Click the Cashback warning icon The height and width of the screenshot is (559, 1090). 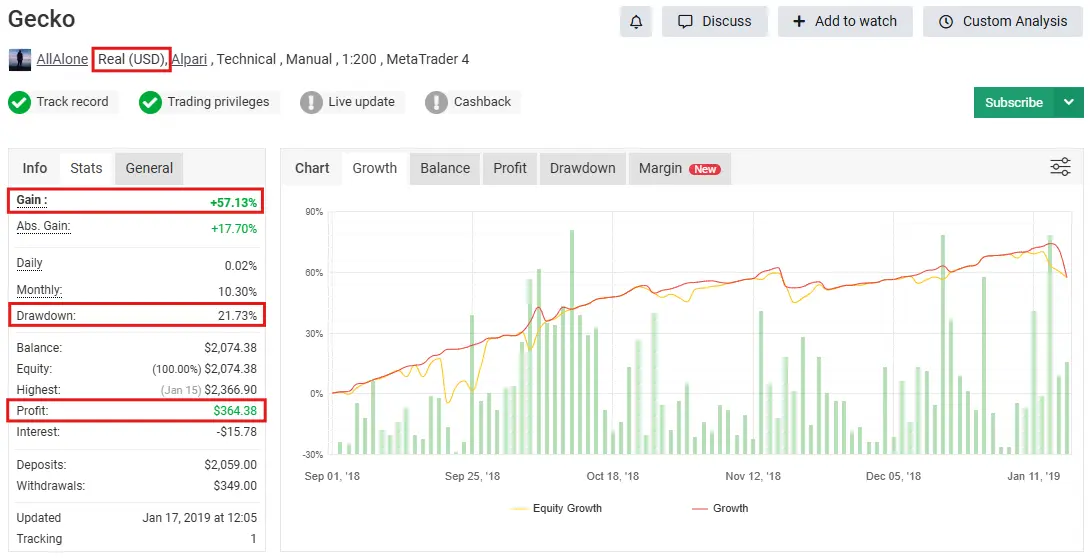pyautogui.click(x=436, y=102)
